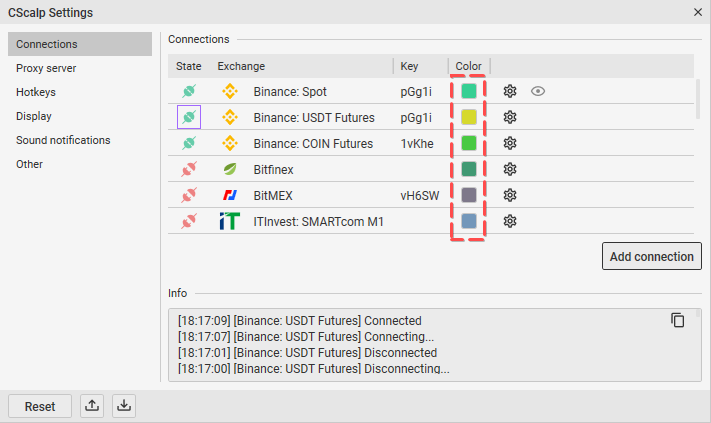Select the Binance: Spot exchange name
Image resolution: width=711 pixels, height=423 pixels.
[290, 92]
